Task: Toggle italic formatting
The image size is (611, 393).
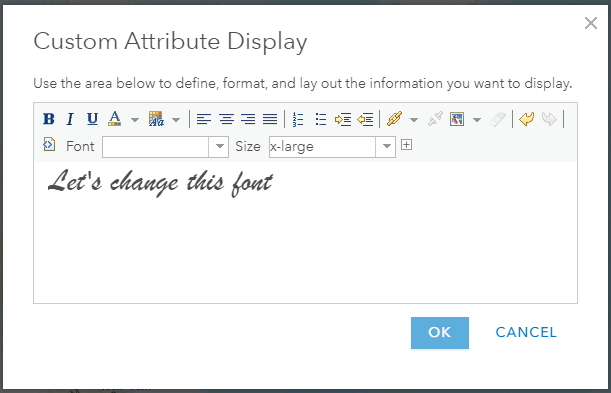Action: [70, 119]
